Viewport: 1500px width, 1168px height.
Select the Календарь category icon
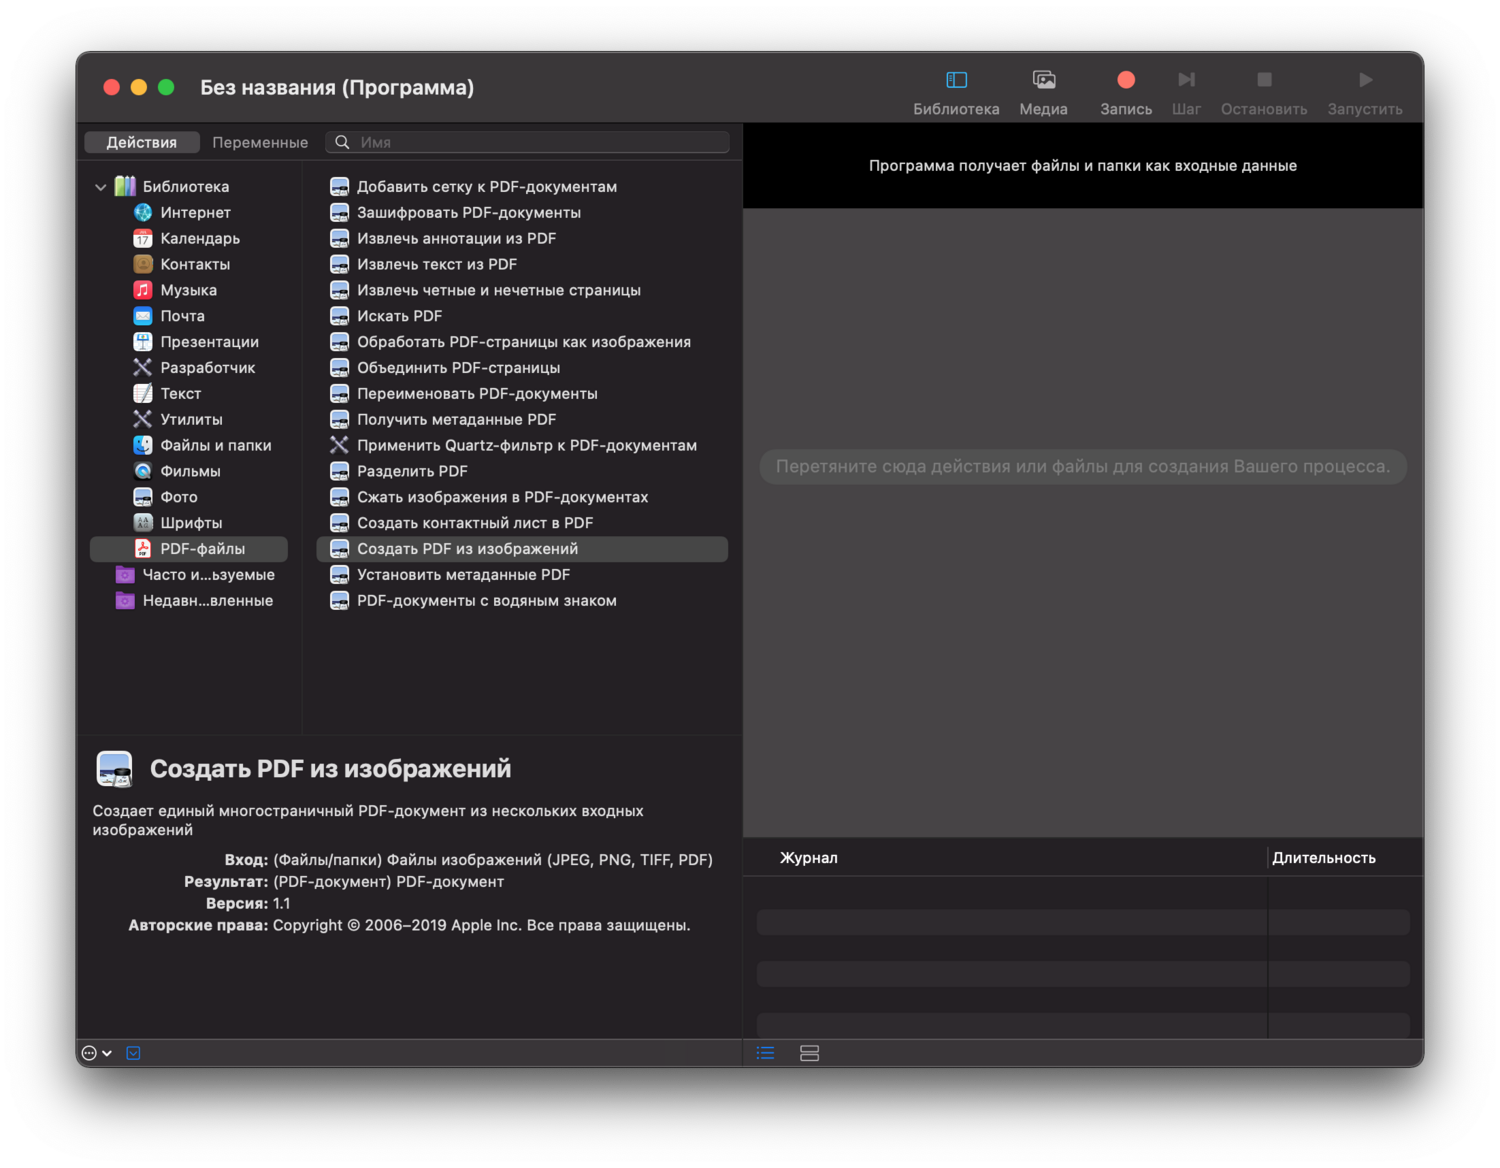click(143, 238)
